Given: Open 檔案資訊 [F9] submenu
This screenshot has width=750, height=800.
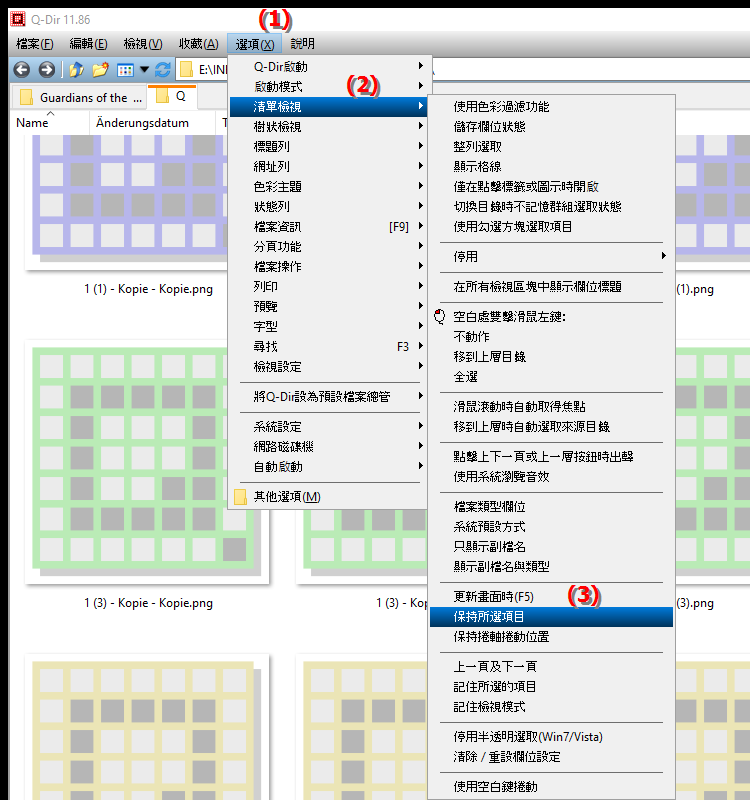Looking at the screenshot, I should tap(328, 227).
